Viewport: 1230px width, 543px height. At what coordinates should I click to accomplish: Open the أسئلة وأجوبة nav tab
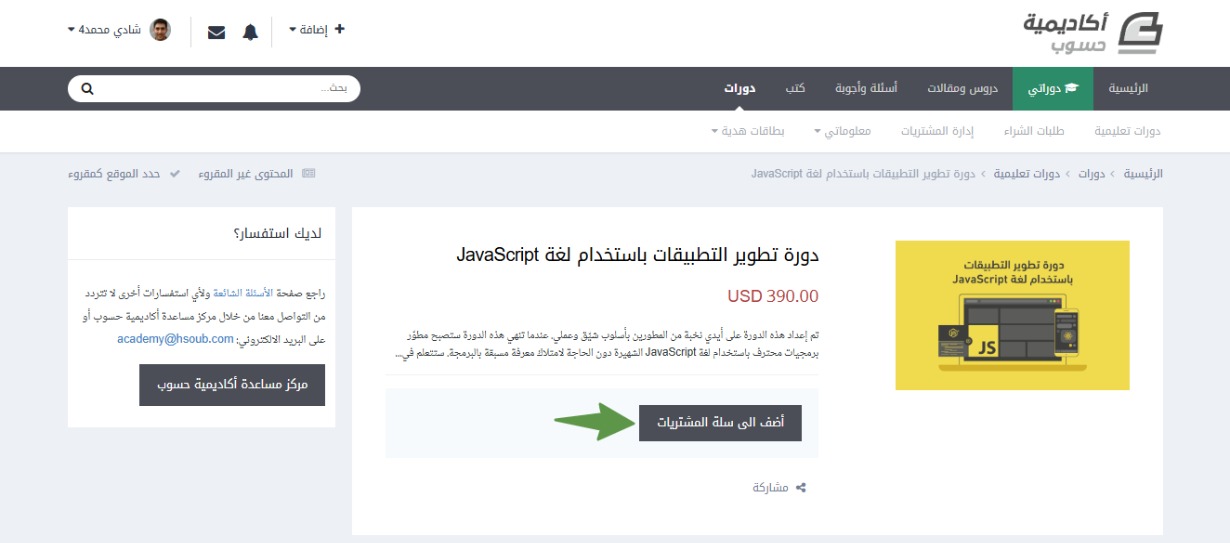(x=866, y=89)
